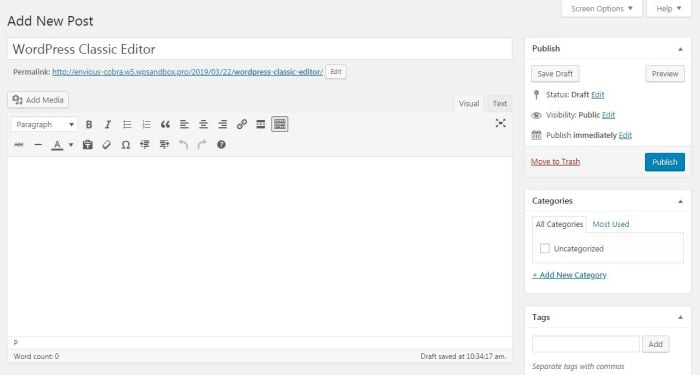Click the Draft saved timestamp text

click(x=463, y=356)
